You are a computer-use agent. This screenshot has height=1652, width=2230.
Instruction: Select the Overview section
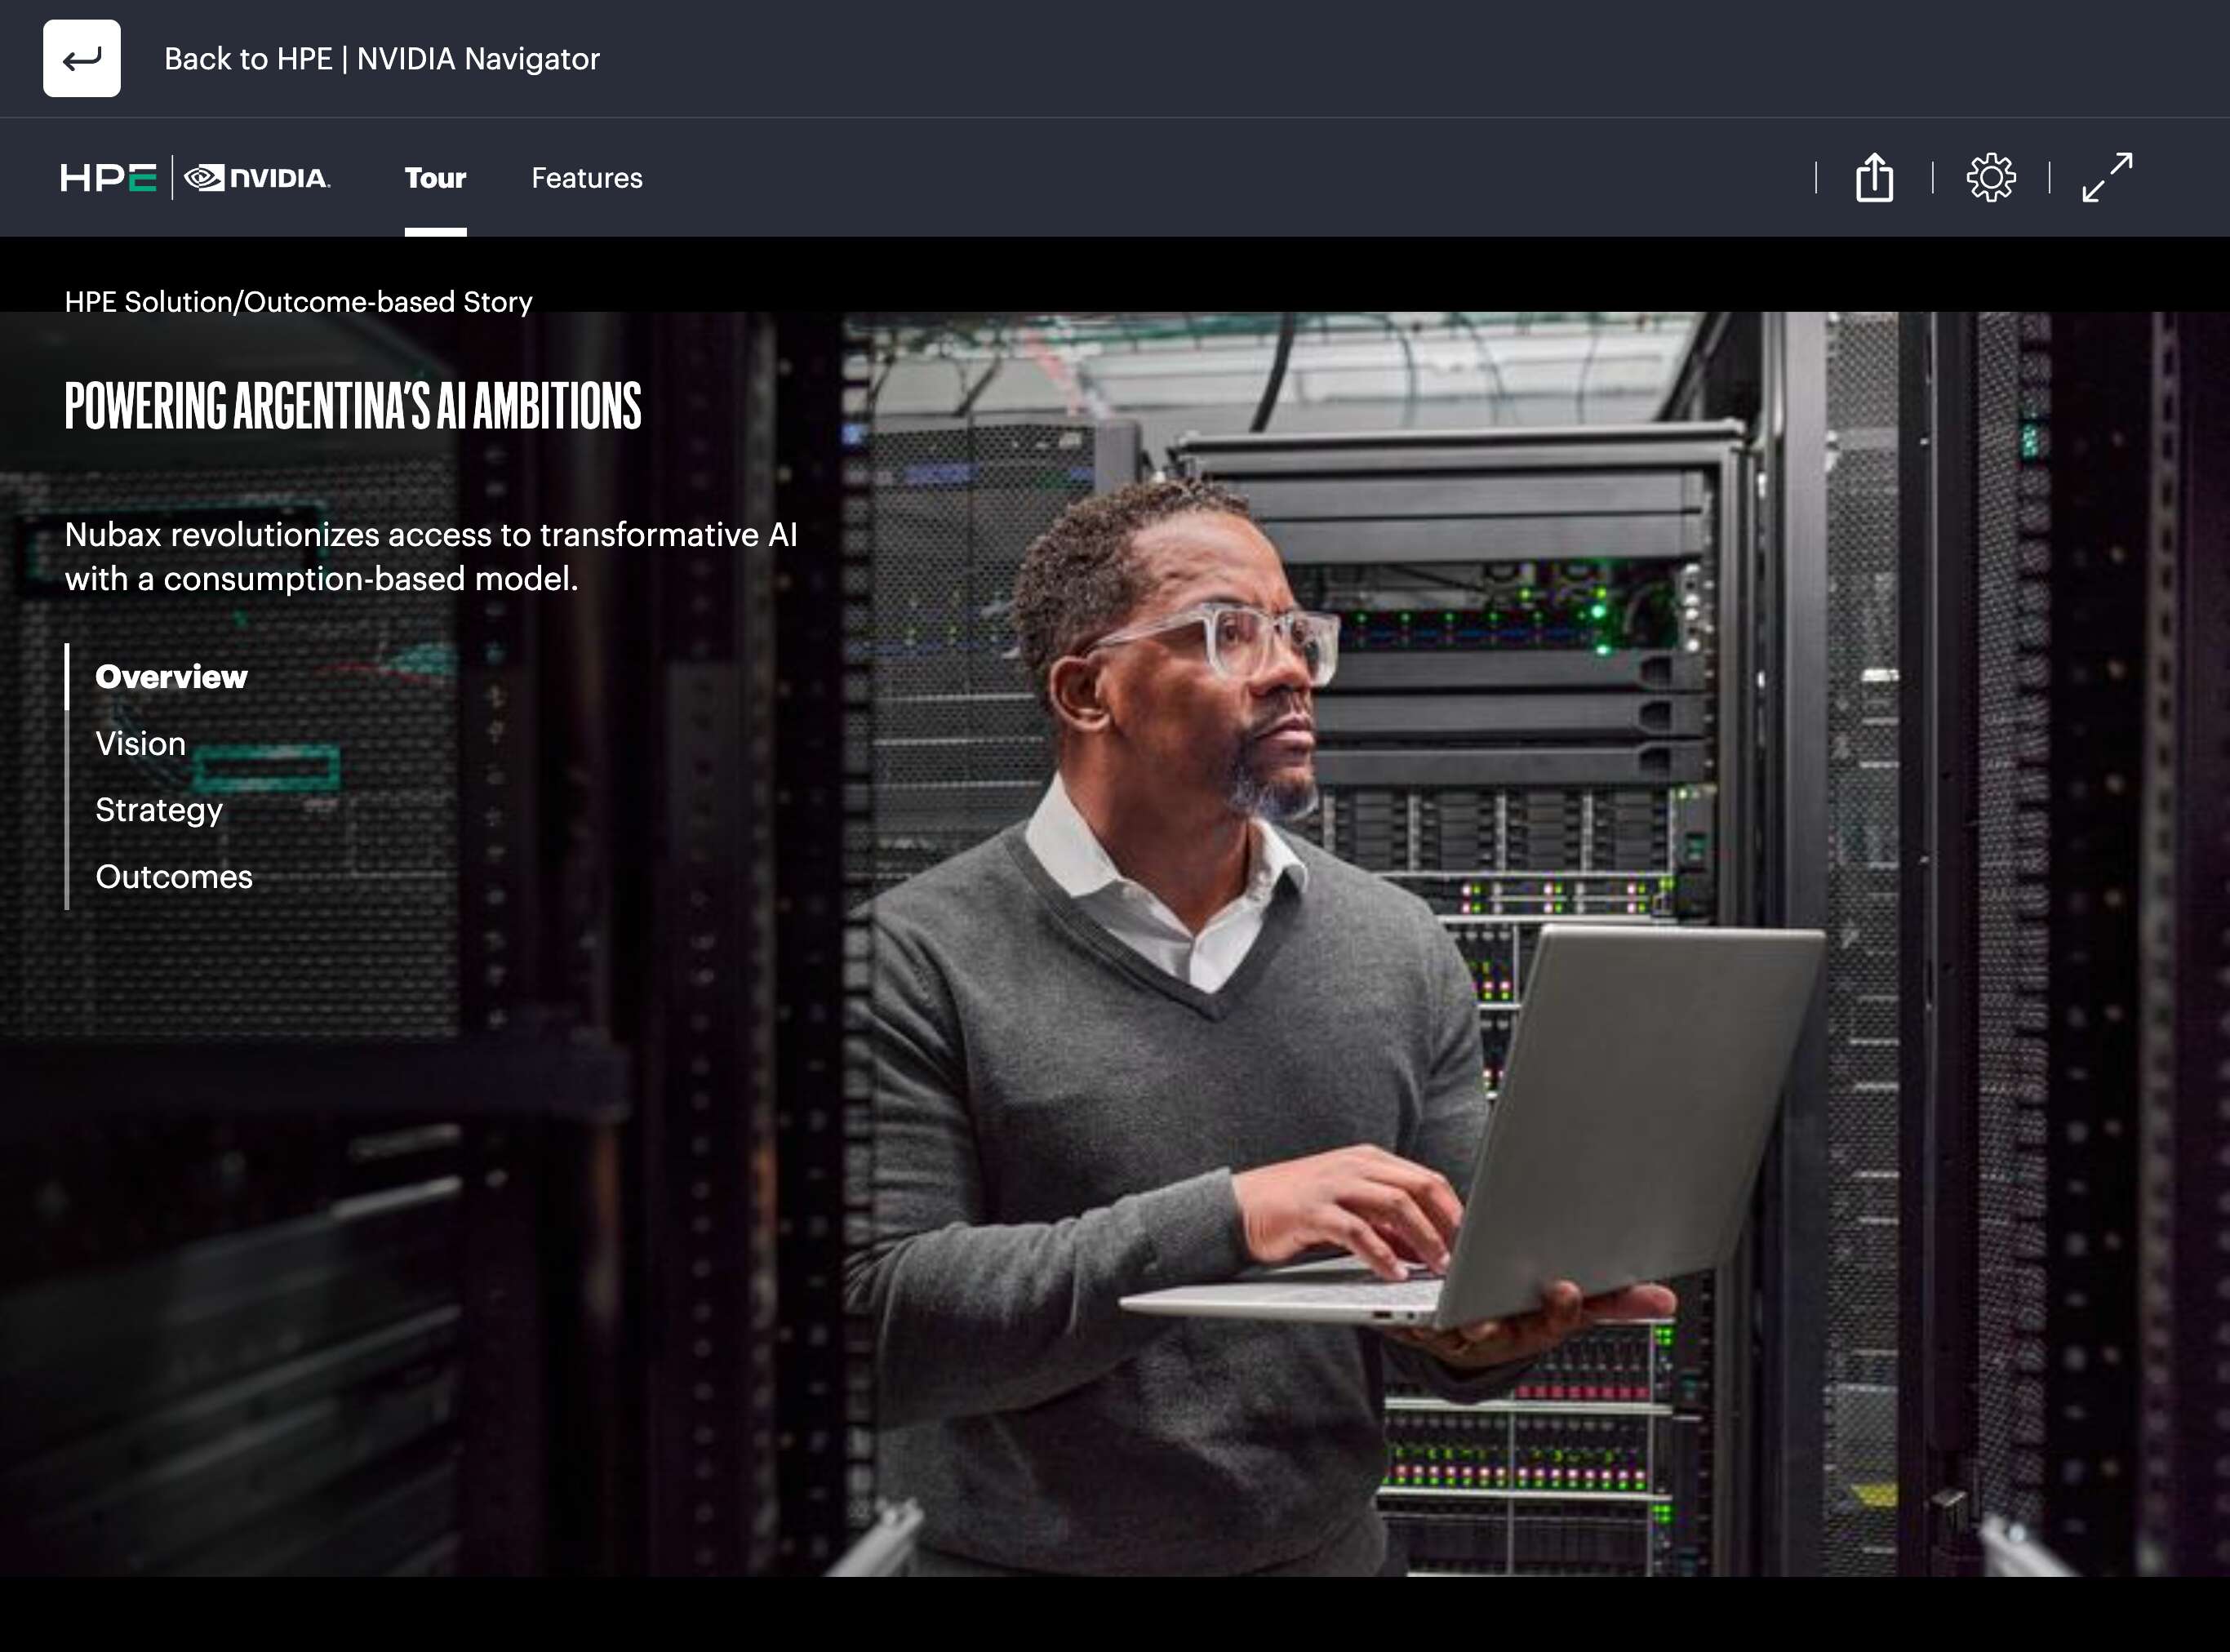coord(171,677)
